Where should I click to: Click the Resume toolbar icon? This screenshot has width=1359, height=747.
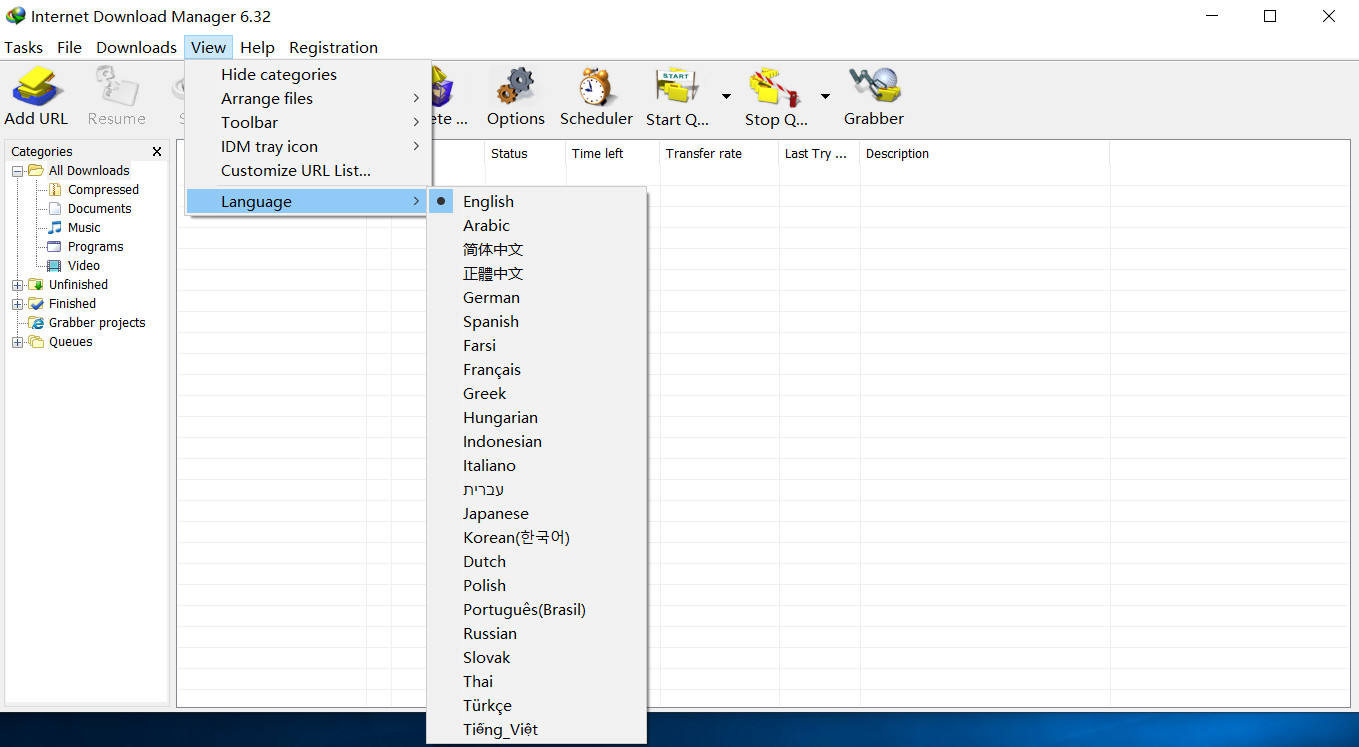point(117,86)
